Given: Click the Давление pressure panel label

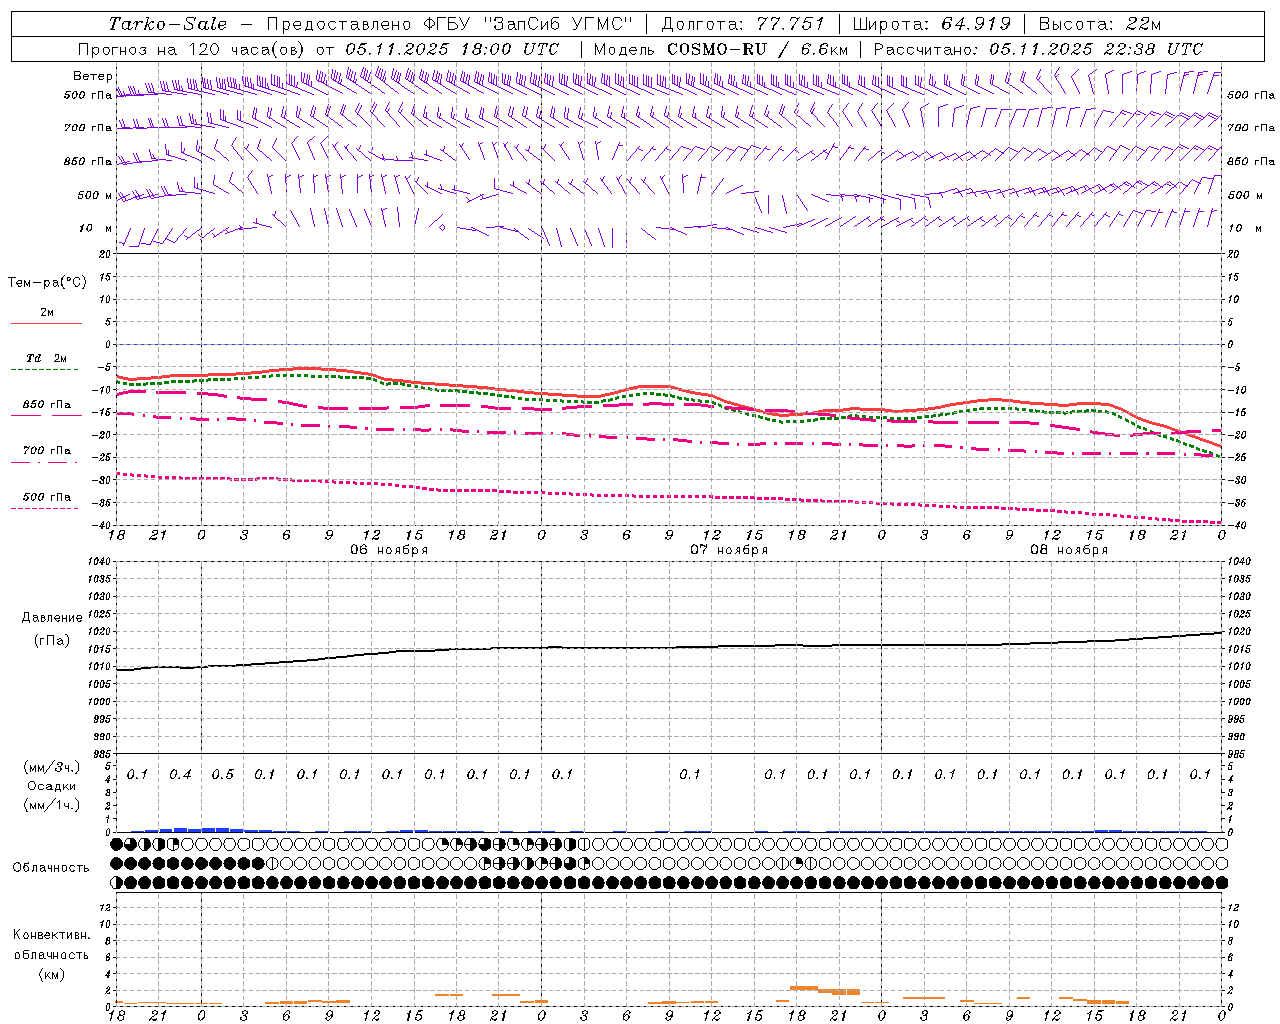Looking at the screenshot, I should point(52,617).
